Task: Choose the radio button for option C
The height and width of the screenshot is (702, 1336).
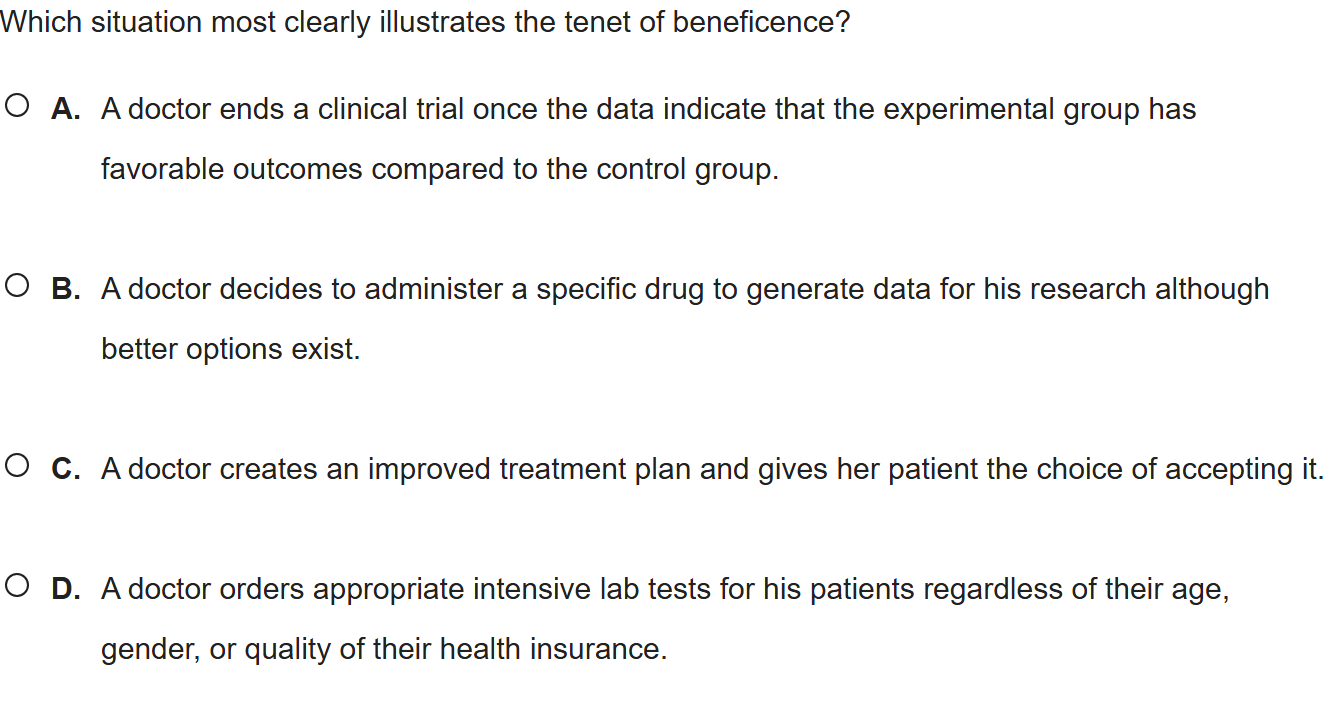Action: [16, 467]
